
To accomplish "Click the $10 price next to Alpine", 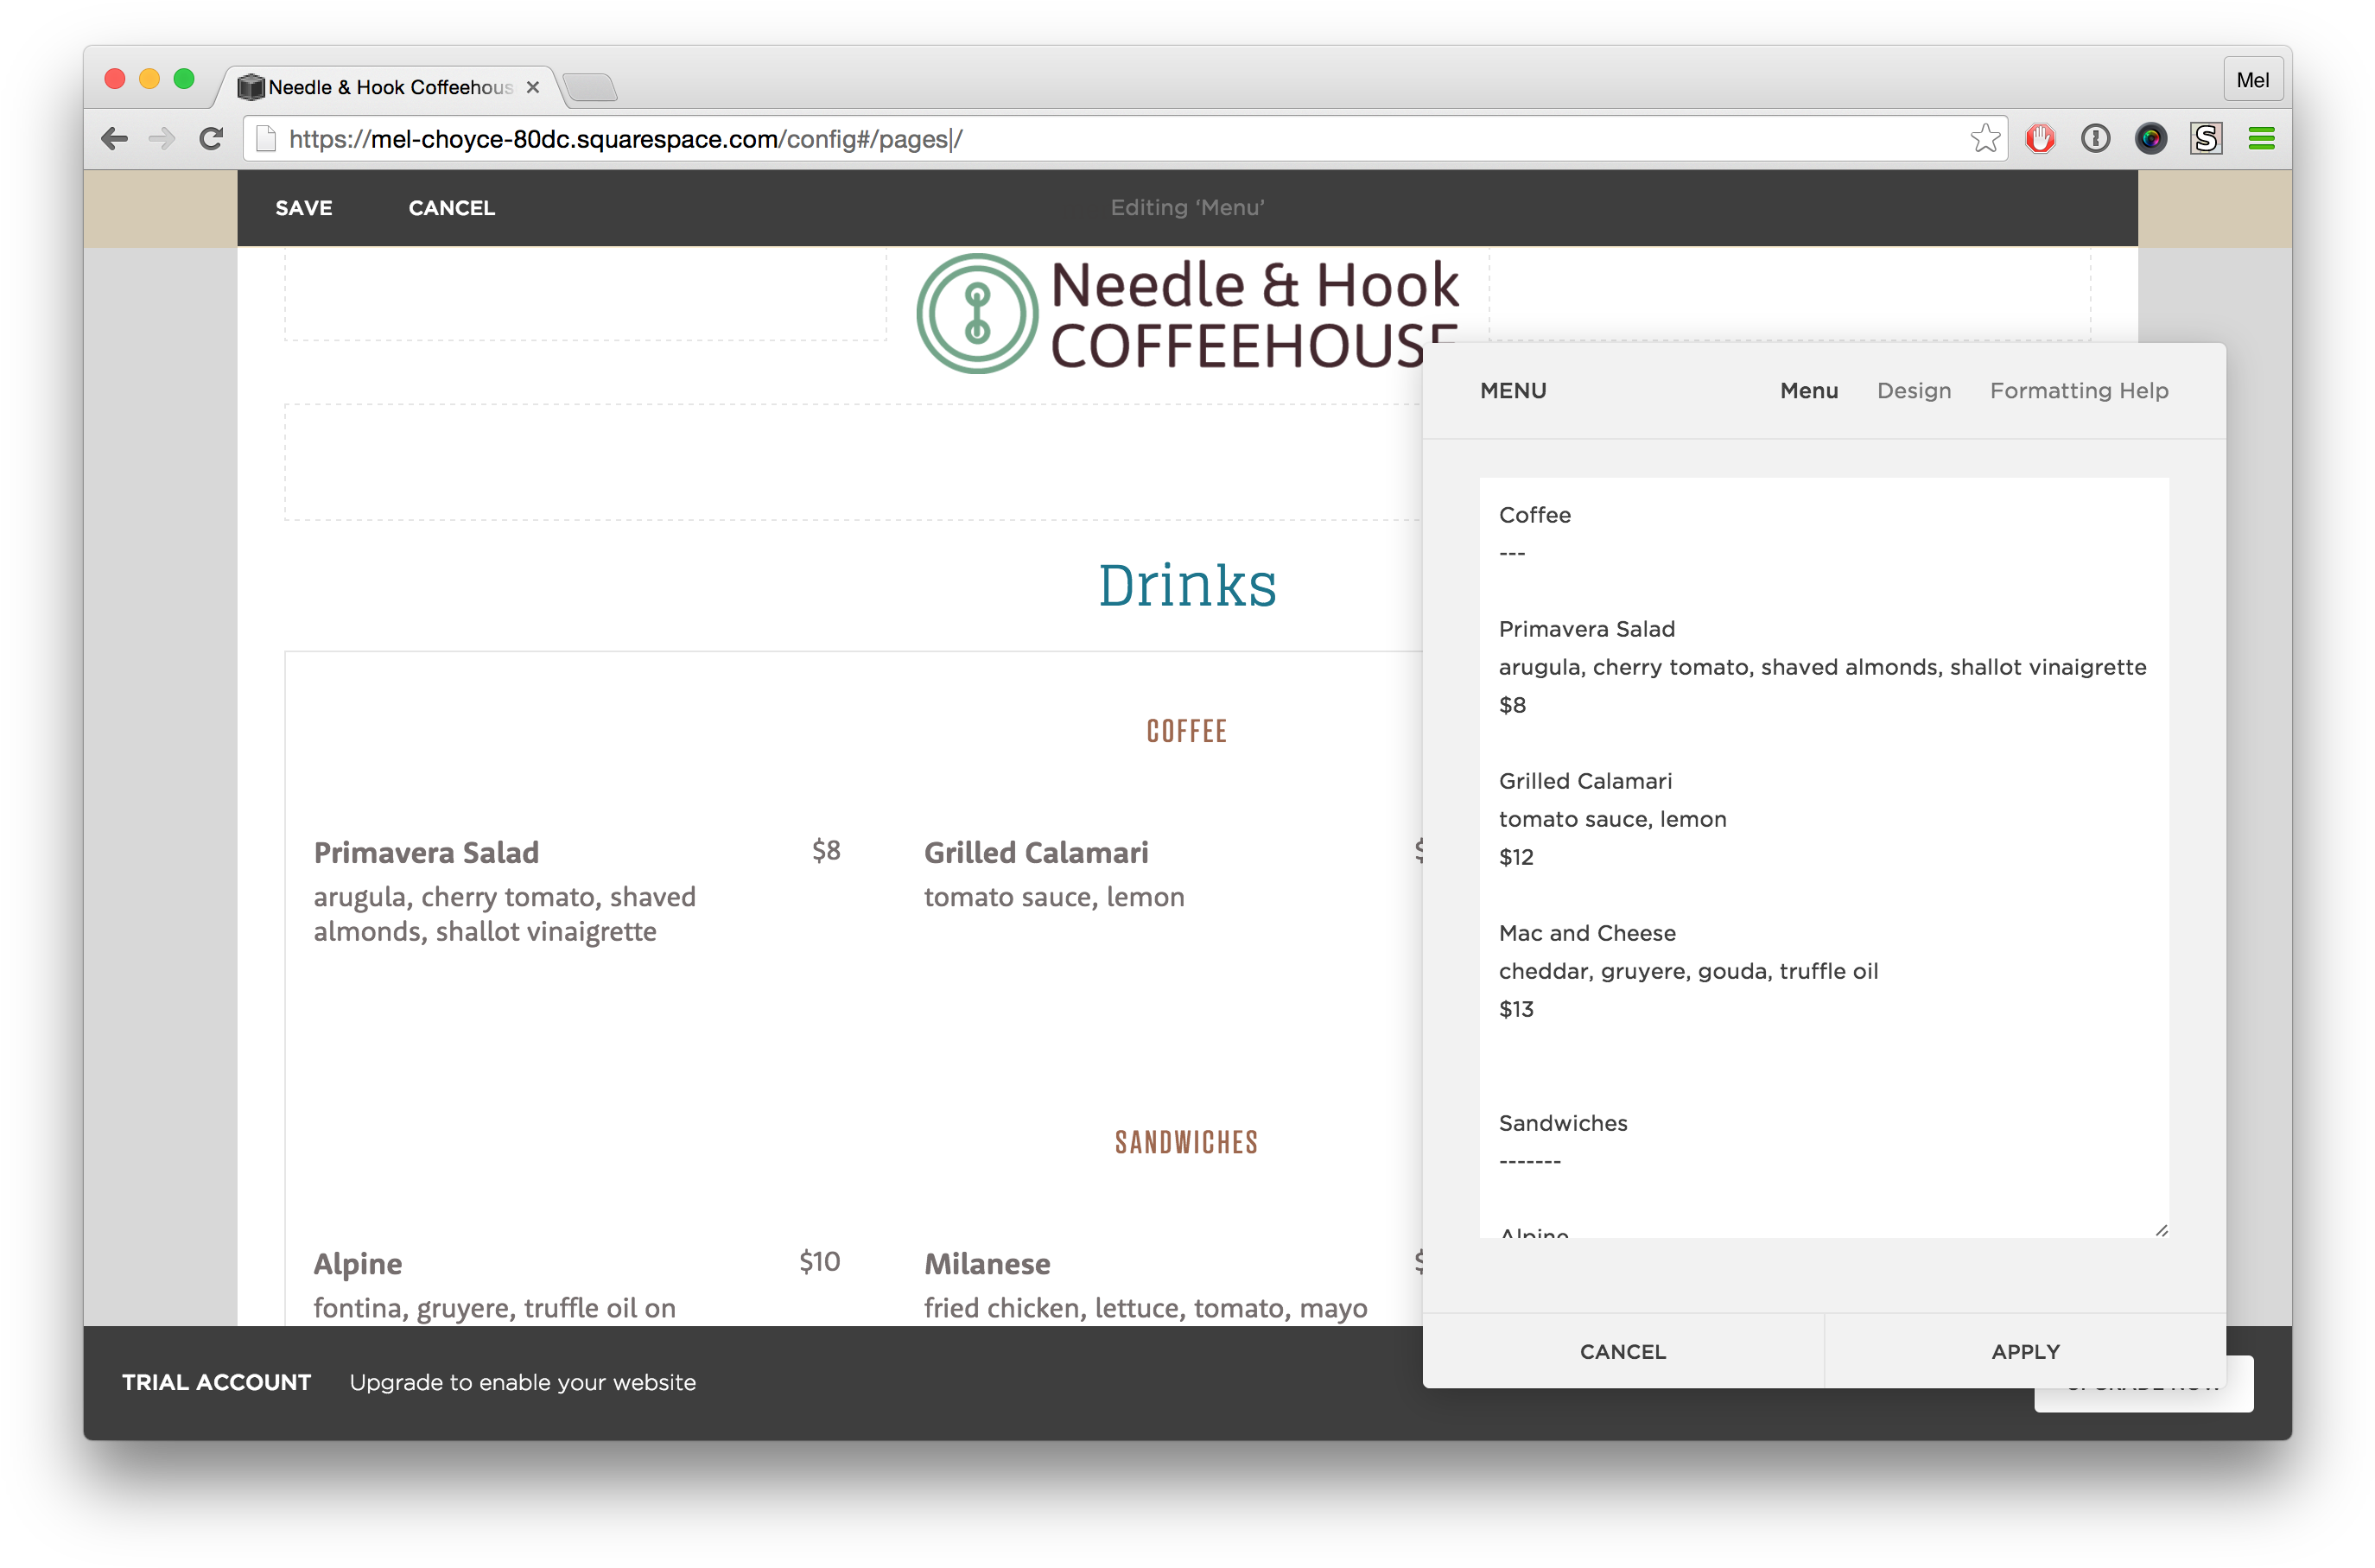I will pyautogui.click(x=819, y=1262).
